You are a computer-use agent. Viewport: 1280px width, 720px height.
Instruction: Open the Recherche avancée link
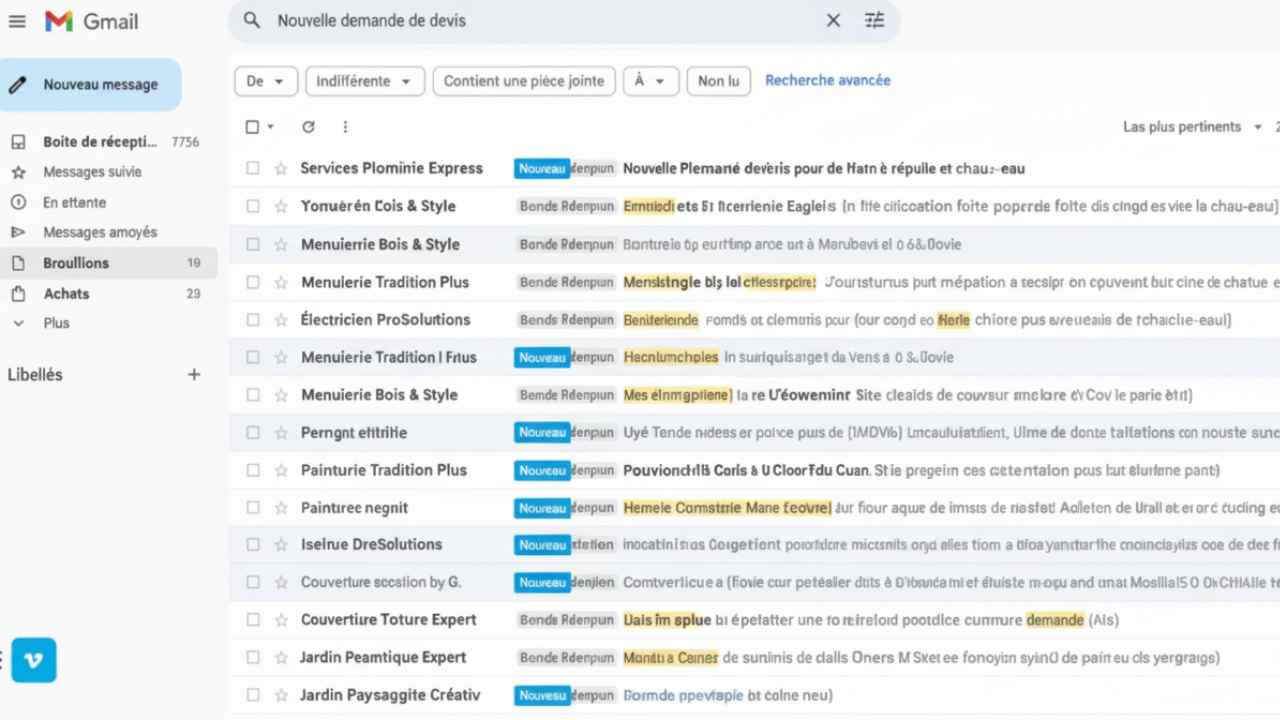pos(827,80)
